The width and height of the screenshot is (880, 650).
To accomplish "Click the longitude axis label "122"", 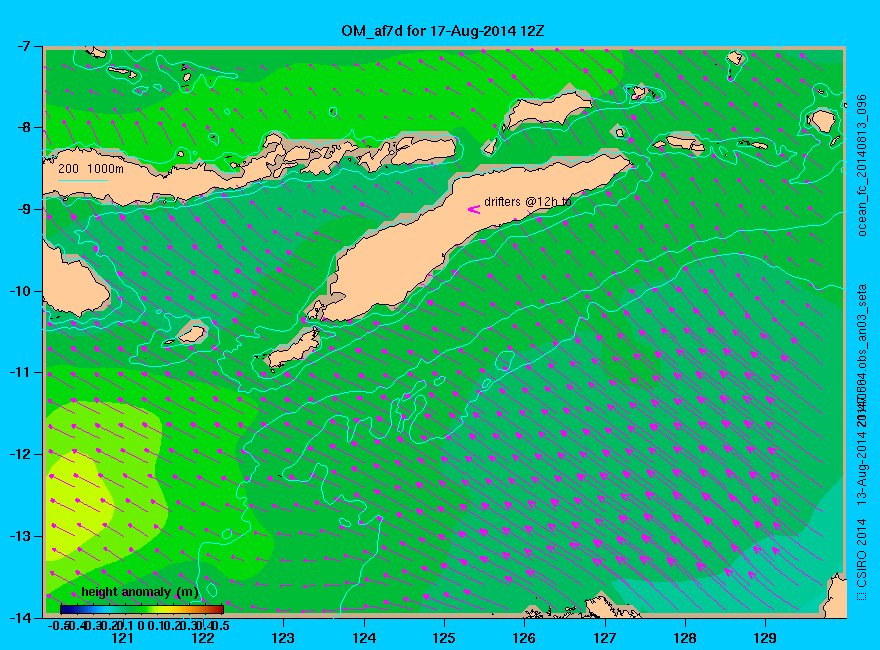I will pos(203,638).
